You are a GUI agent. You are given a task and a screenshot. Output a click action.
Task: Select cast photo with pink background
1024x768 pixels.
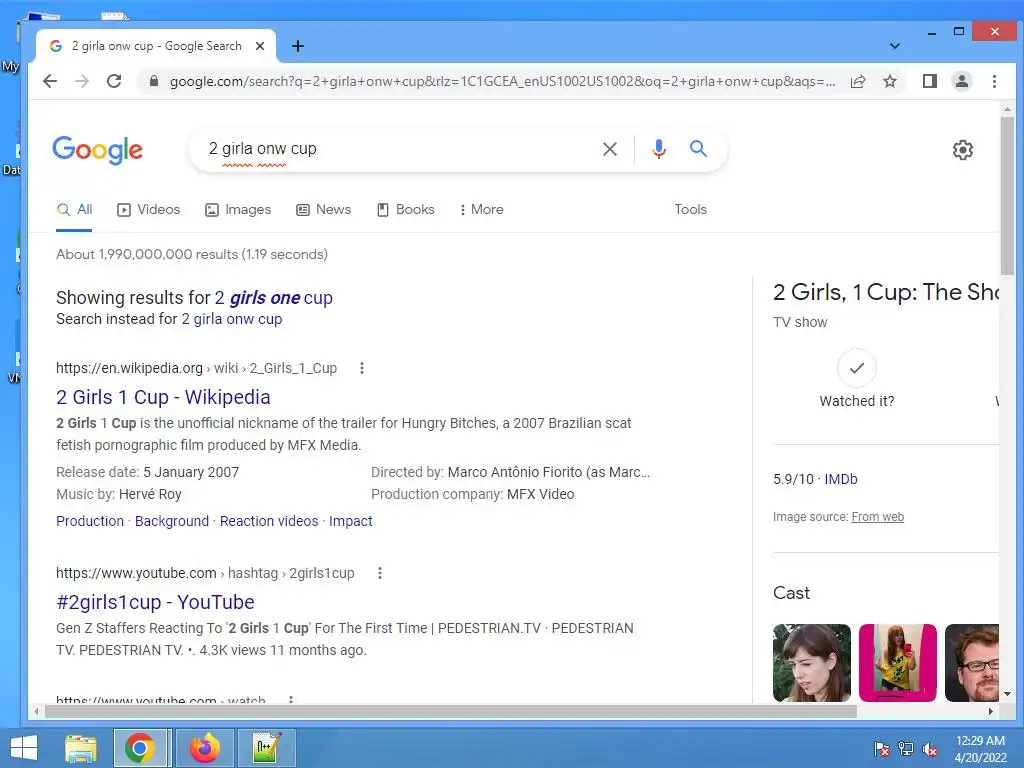pos(897,663)
